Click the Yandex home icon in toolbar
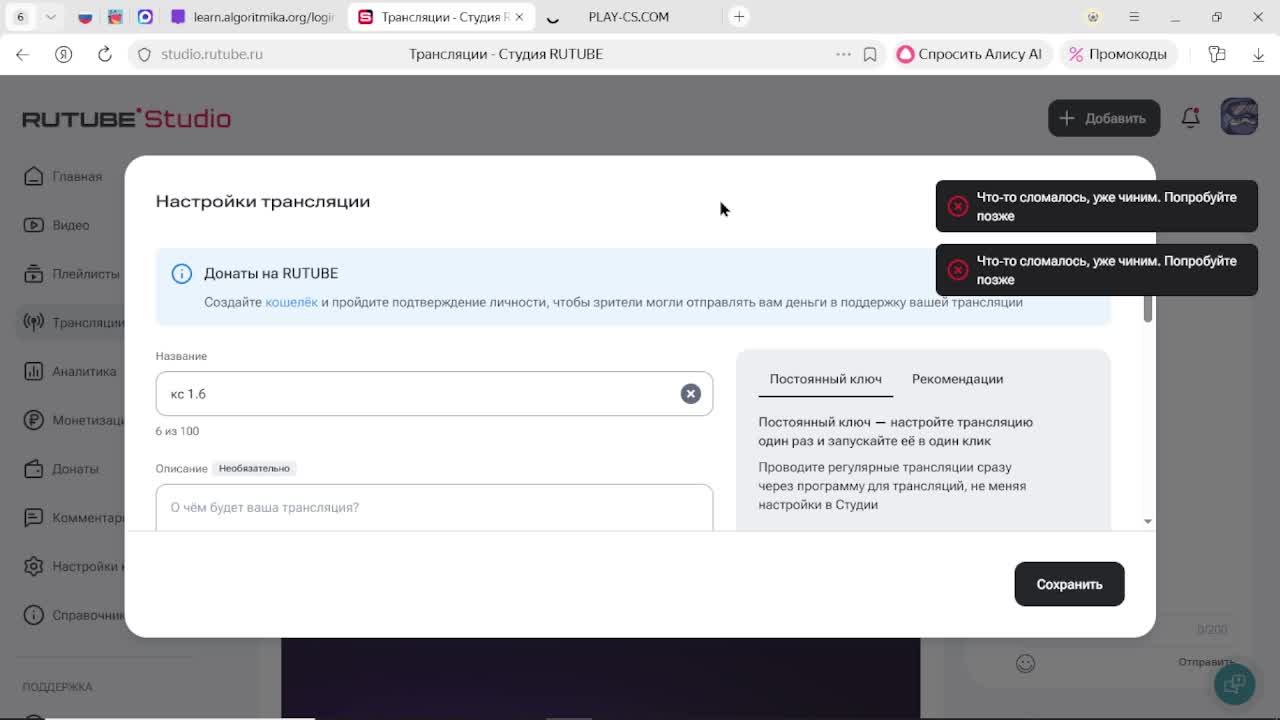The image size is (1280, 720). click(64, 54)
